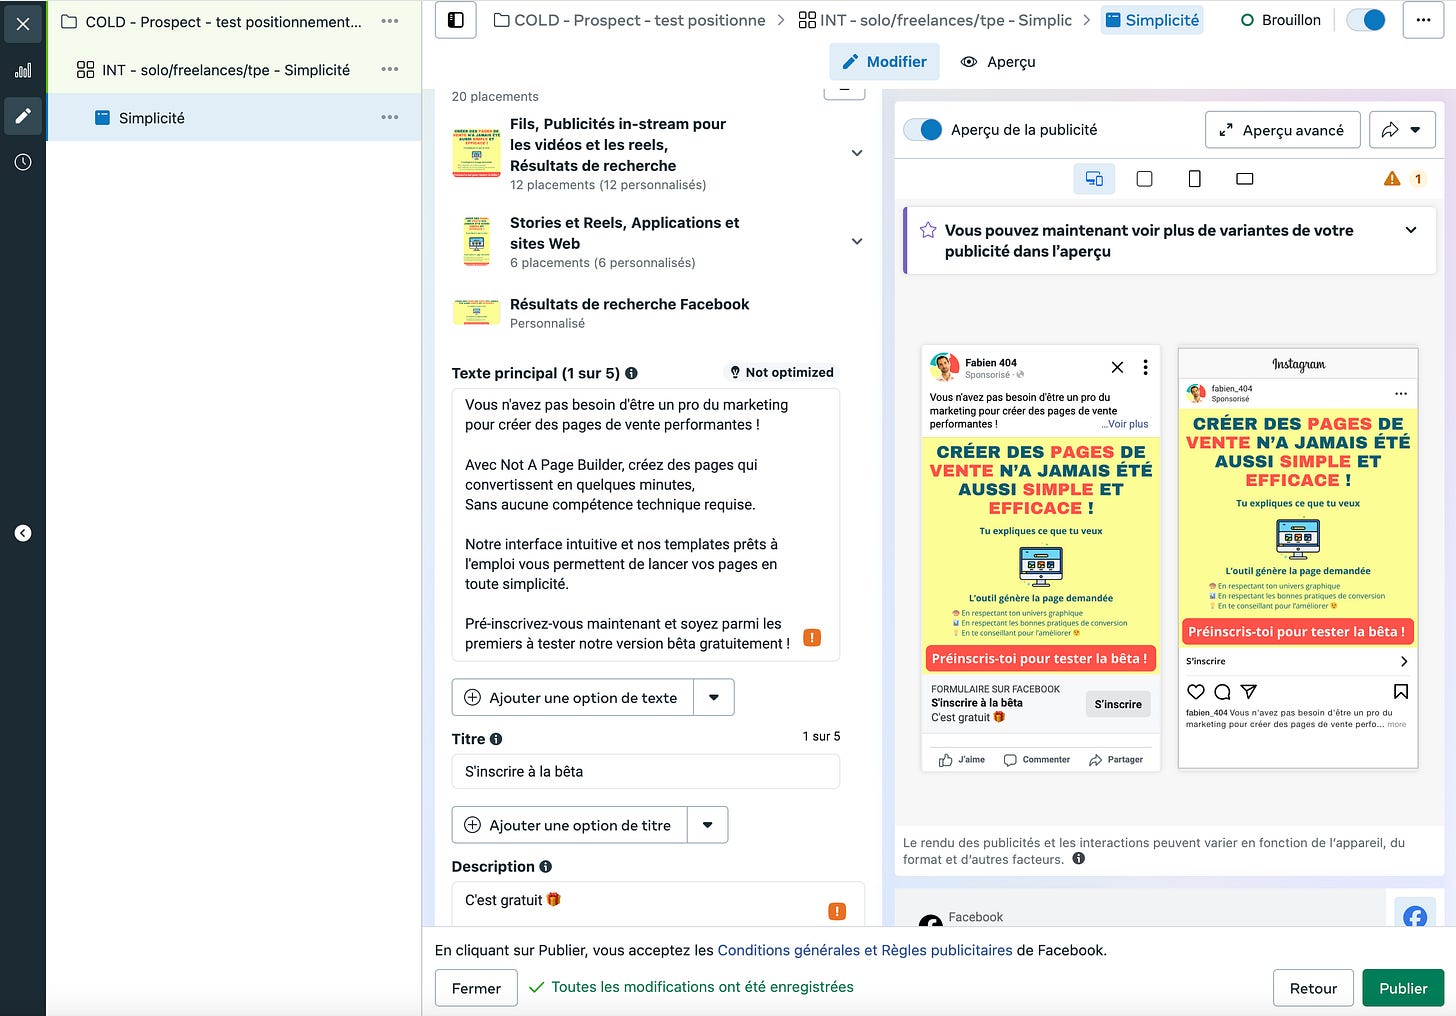Edit the Texte principal text area
This screenshot has height=1016, width=1456.
pos(645,524)
